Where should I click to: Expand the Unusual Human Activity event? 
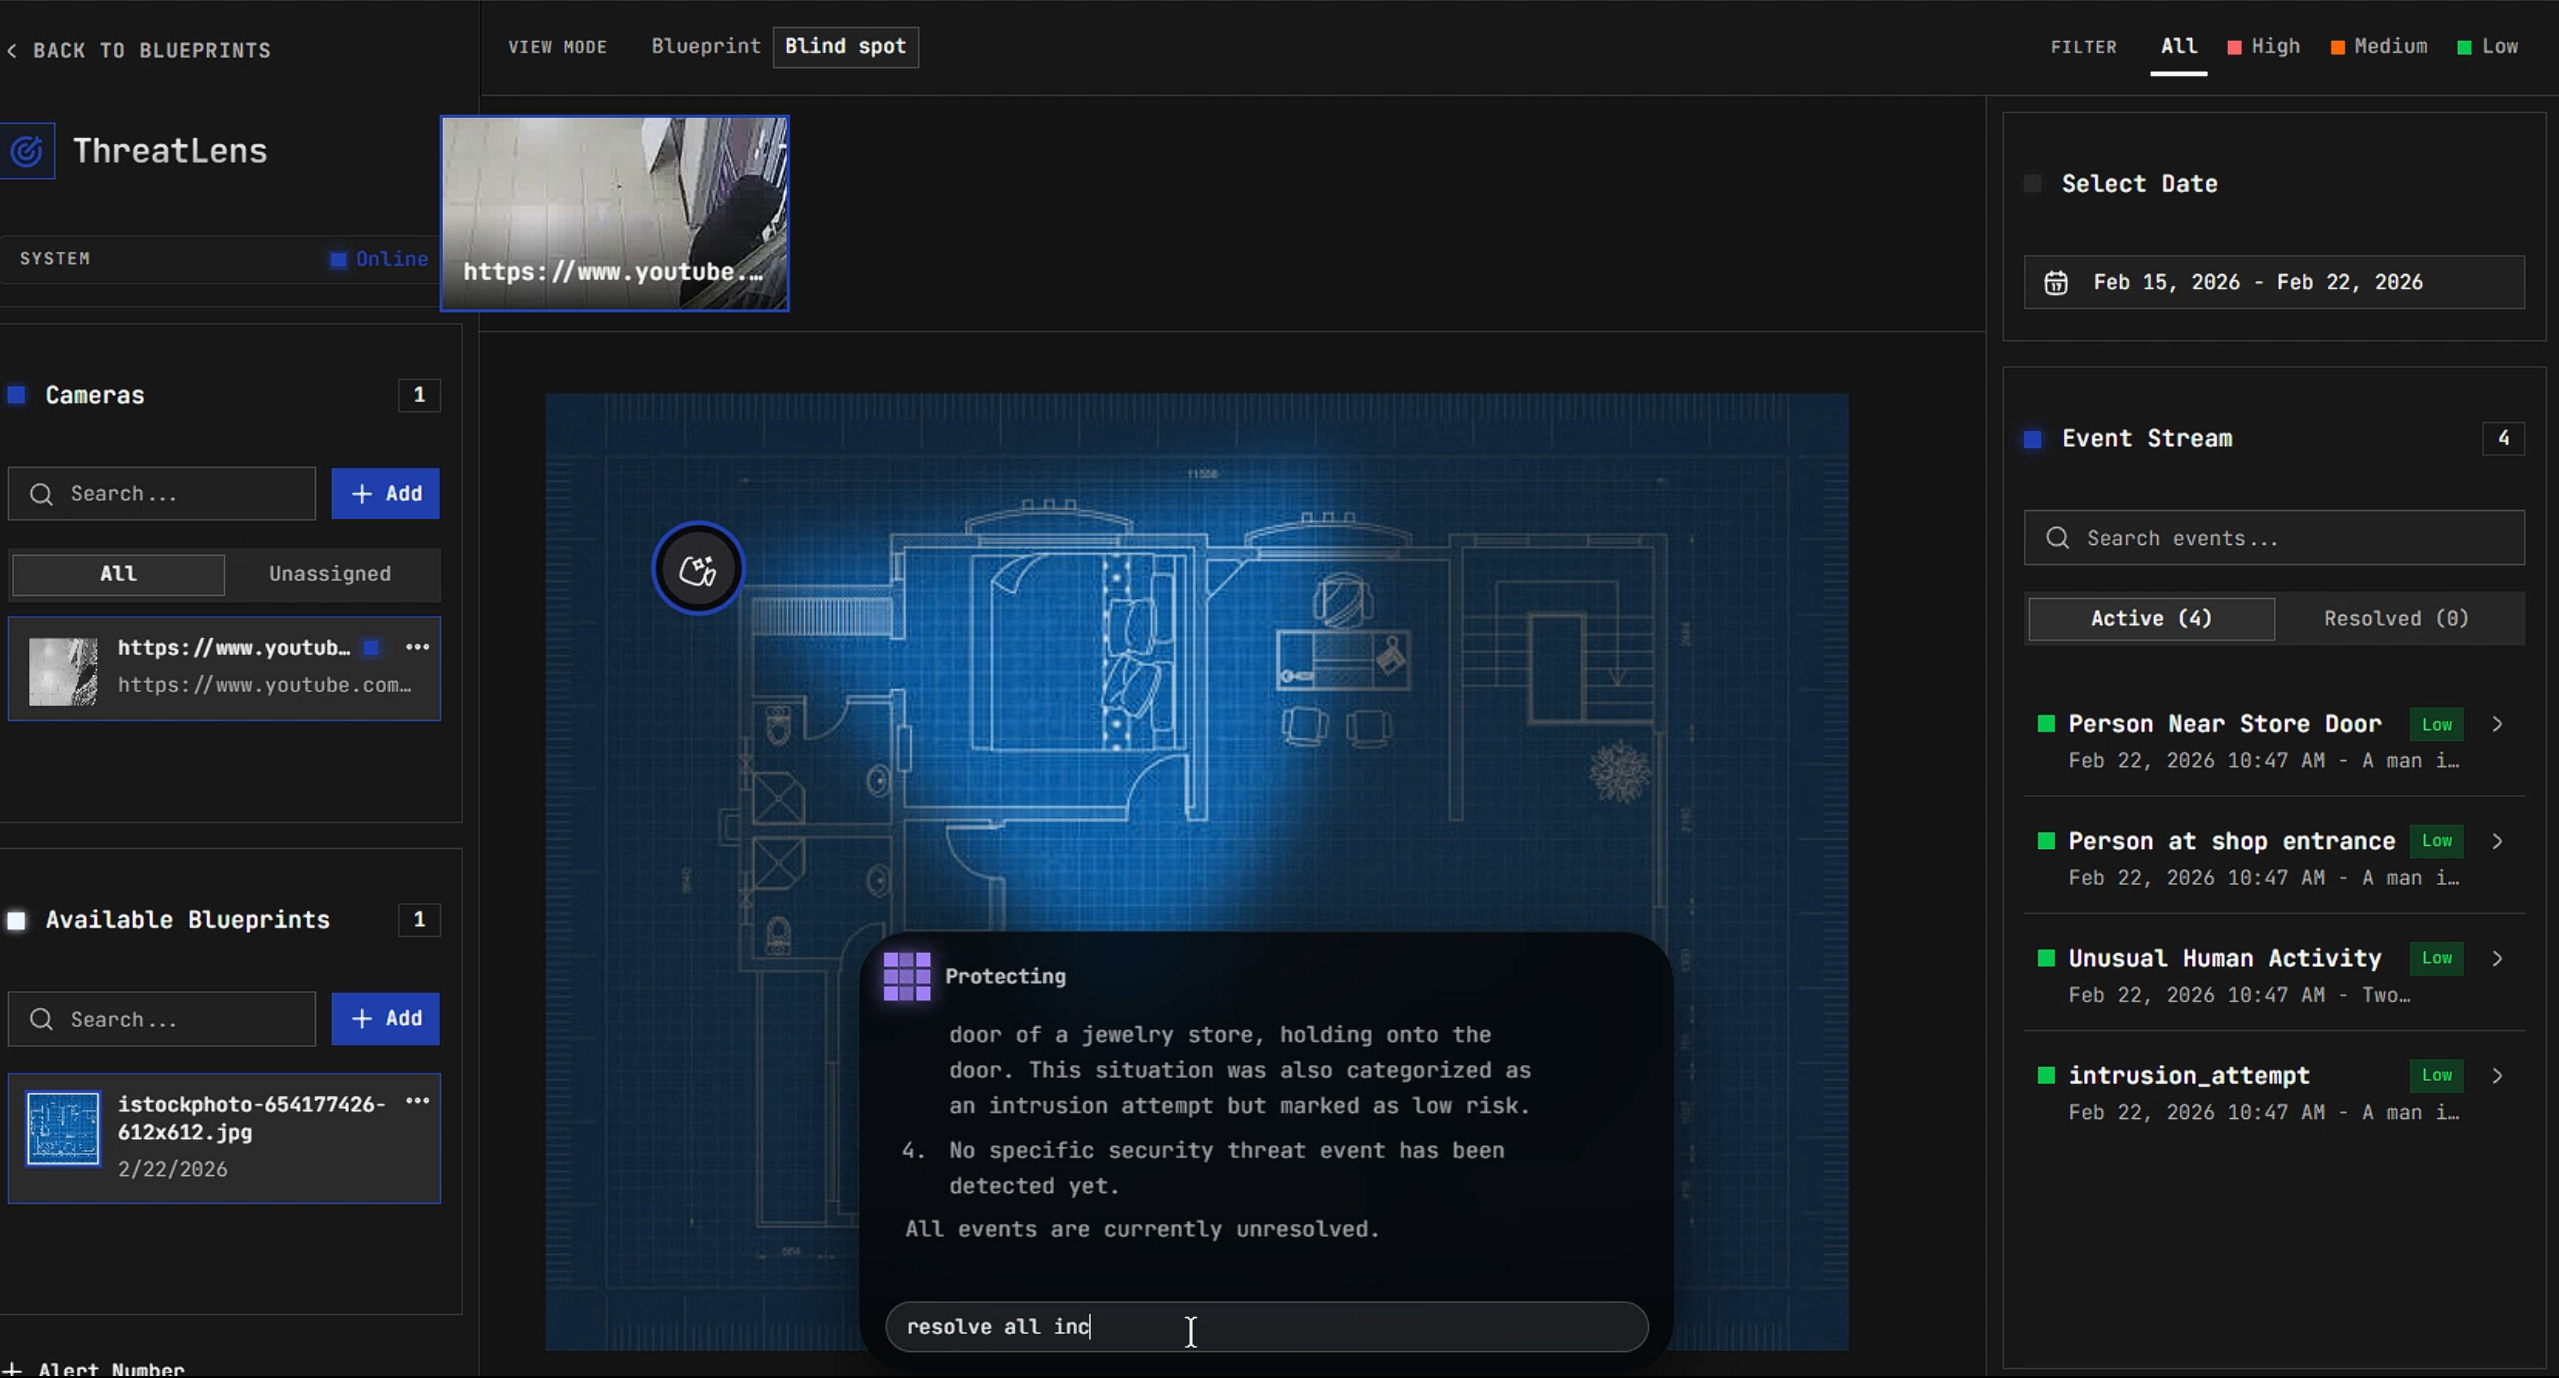[x=2497, y=958]
